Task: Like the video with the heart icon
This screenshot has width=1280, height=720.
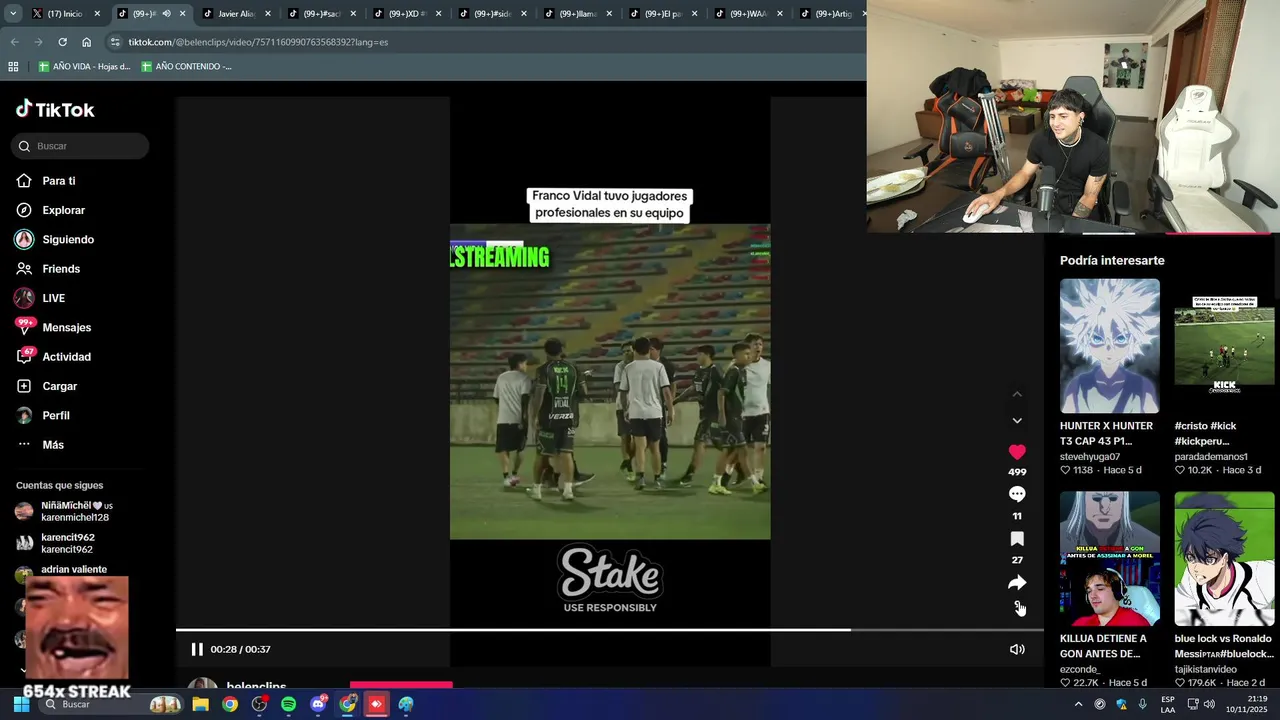Action: pyautogui.click(x=1017, y=452)
